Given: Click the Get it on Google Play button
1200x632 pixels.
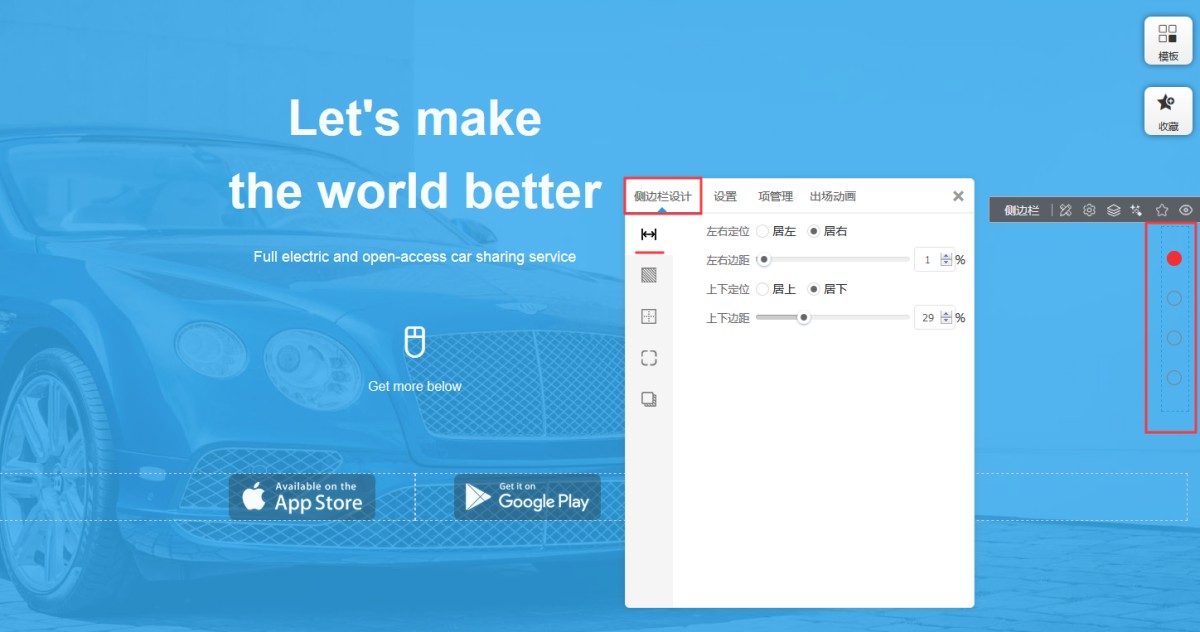Looking at the screenshot, I should coord(527,497).
